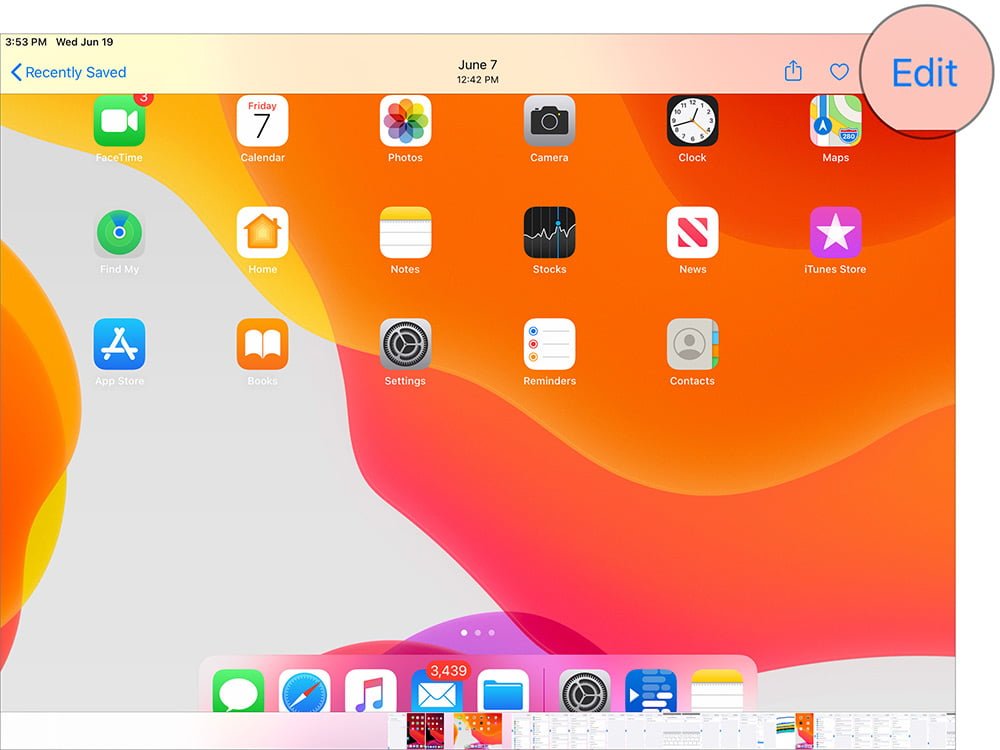The width and height of the screenshot is (1000, 750).
Task: Open Safari from the dock
Action: click(304, 691)
